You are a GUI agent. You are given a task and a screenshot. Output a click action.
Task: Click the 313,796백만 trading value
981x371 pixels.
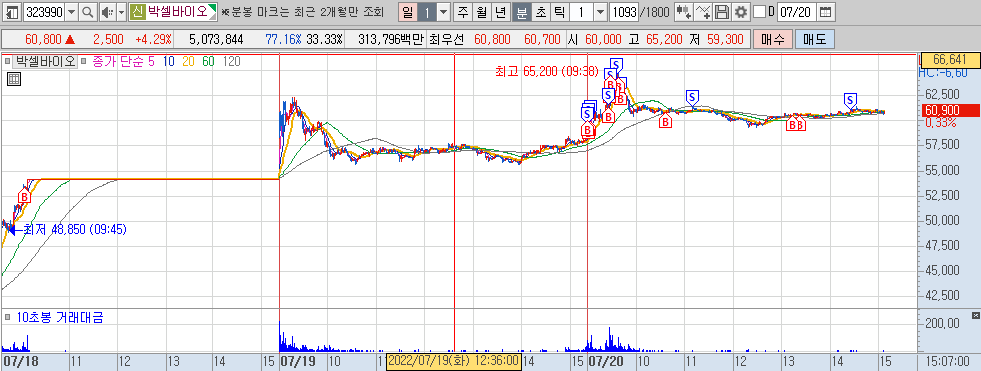[391, 39]
